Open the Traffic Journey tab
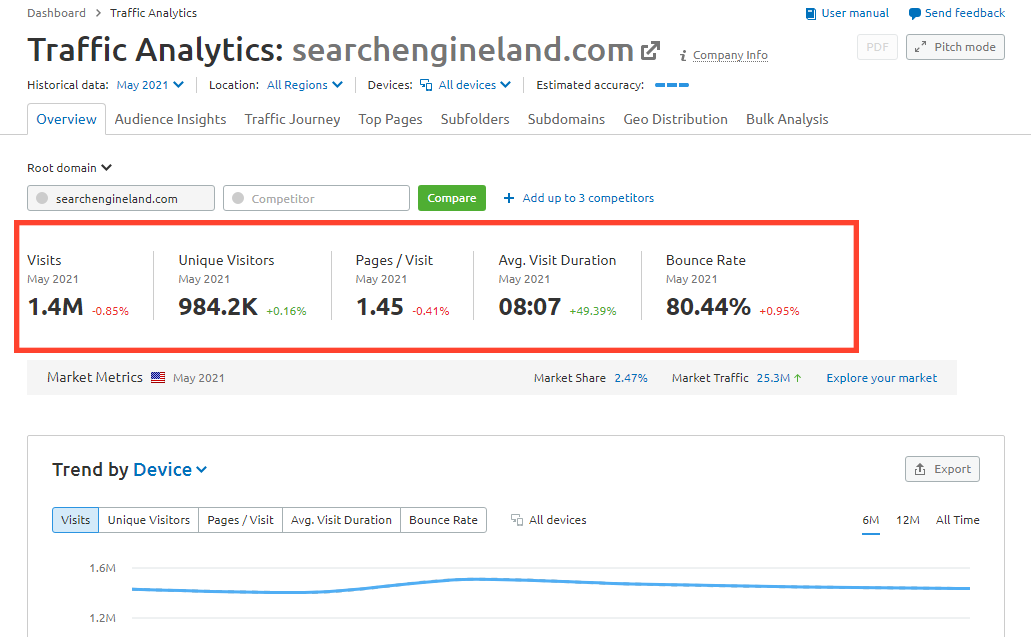The height and width of the screenshot is (637, 1031). pyautogui.click(x=293, y=119)
